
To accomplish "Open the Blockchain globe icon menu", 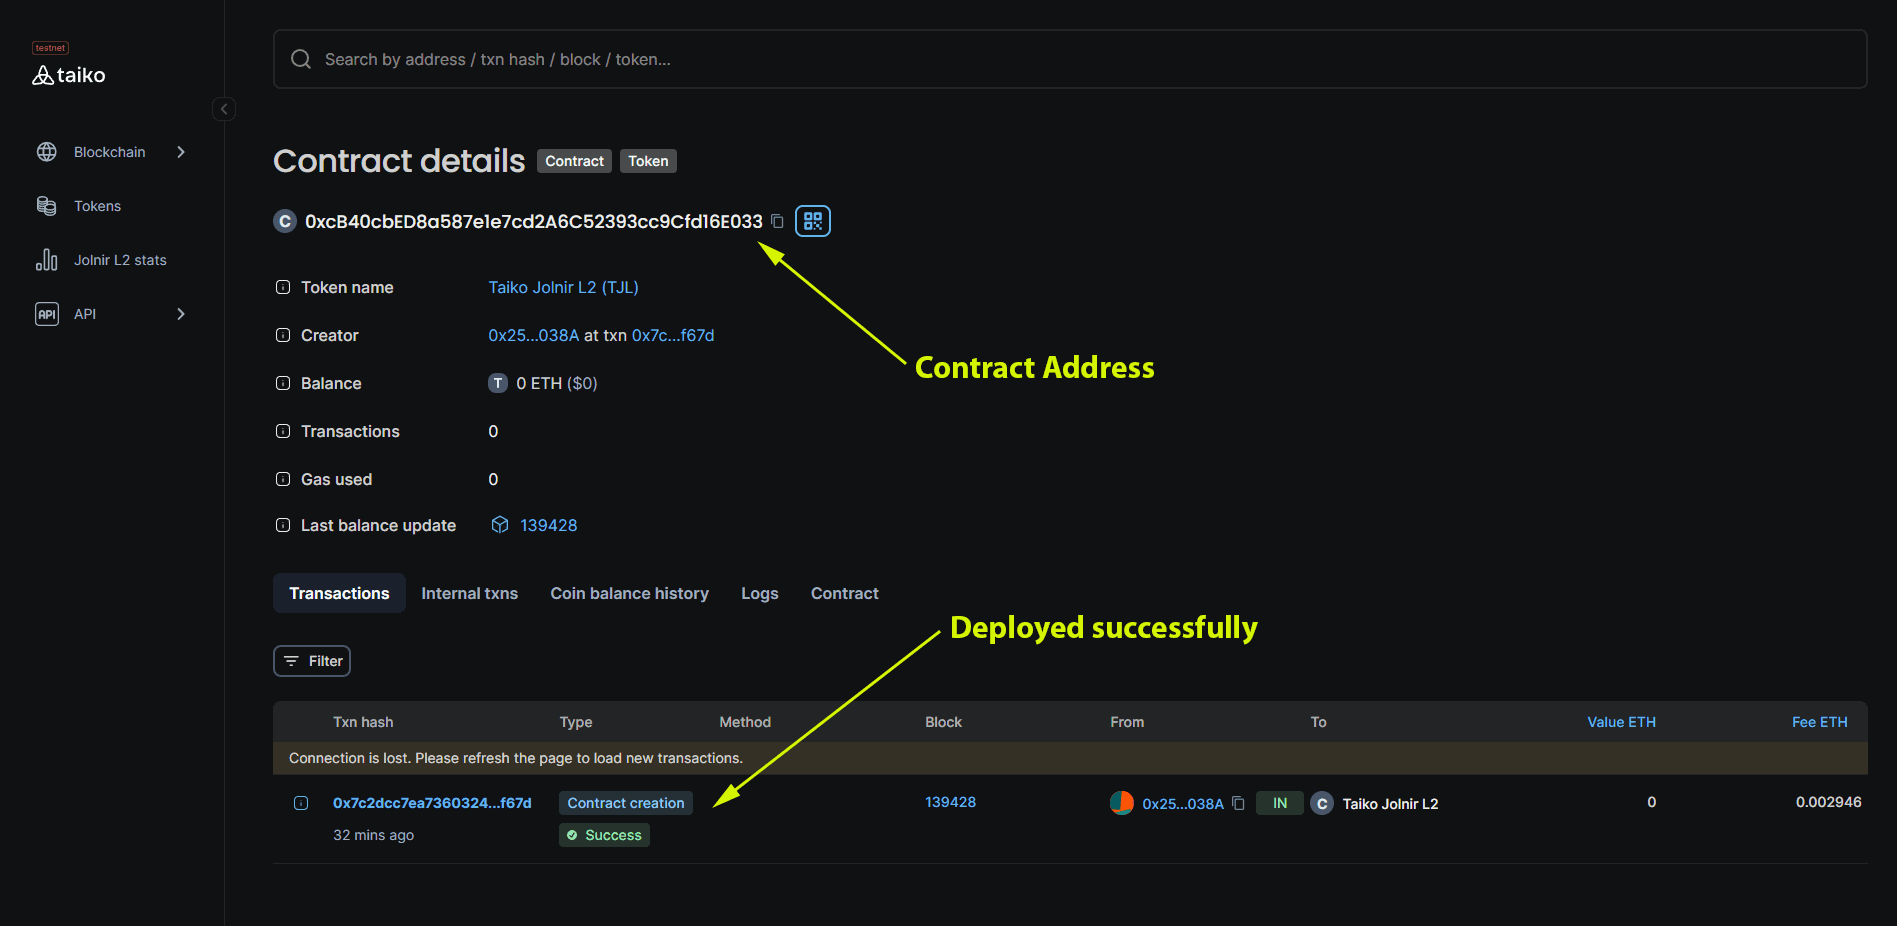I will pyautogui.click(x=47, y=152).
